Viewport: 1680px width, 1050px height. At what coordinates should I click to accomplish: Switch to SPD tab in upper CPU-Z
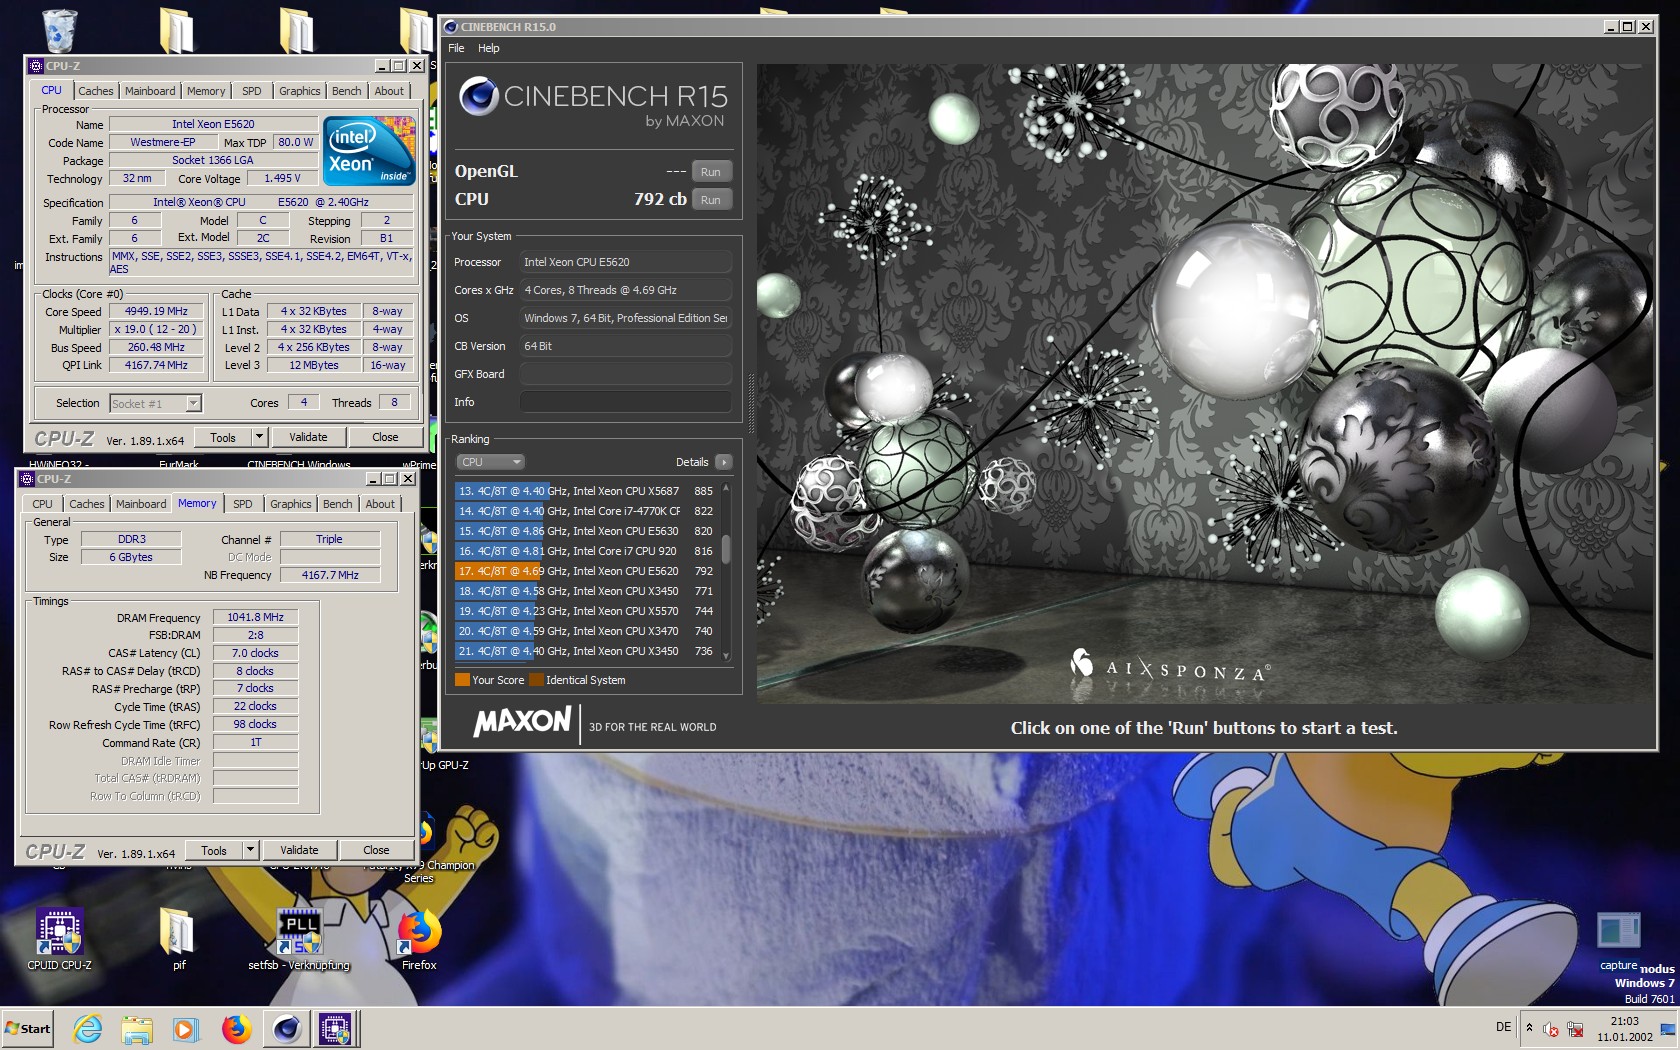coord(252,91)
